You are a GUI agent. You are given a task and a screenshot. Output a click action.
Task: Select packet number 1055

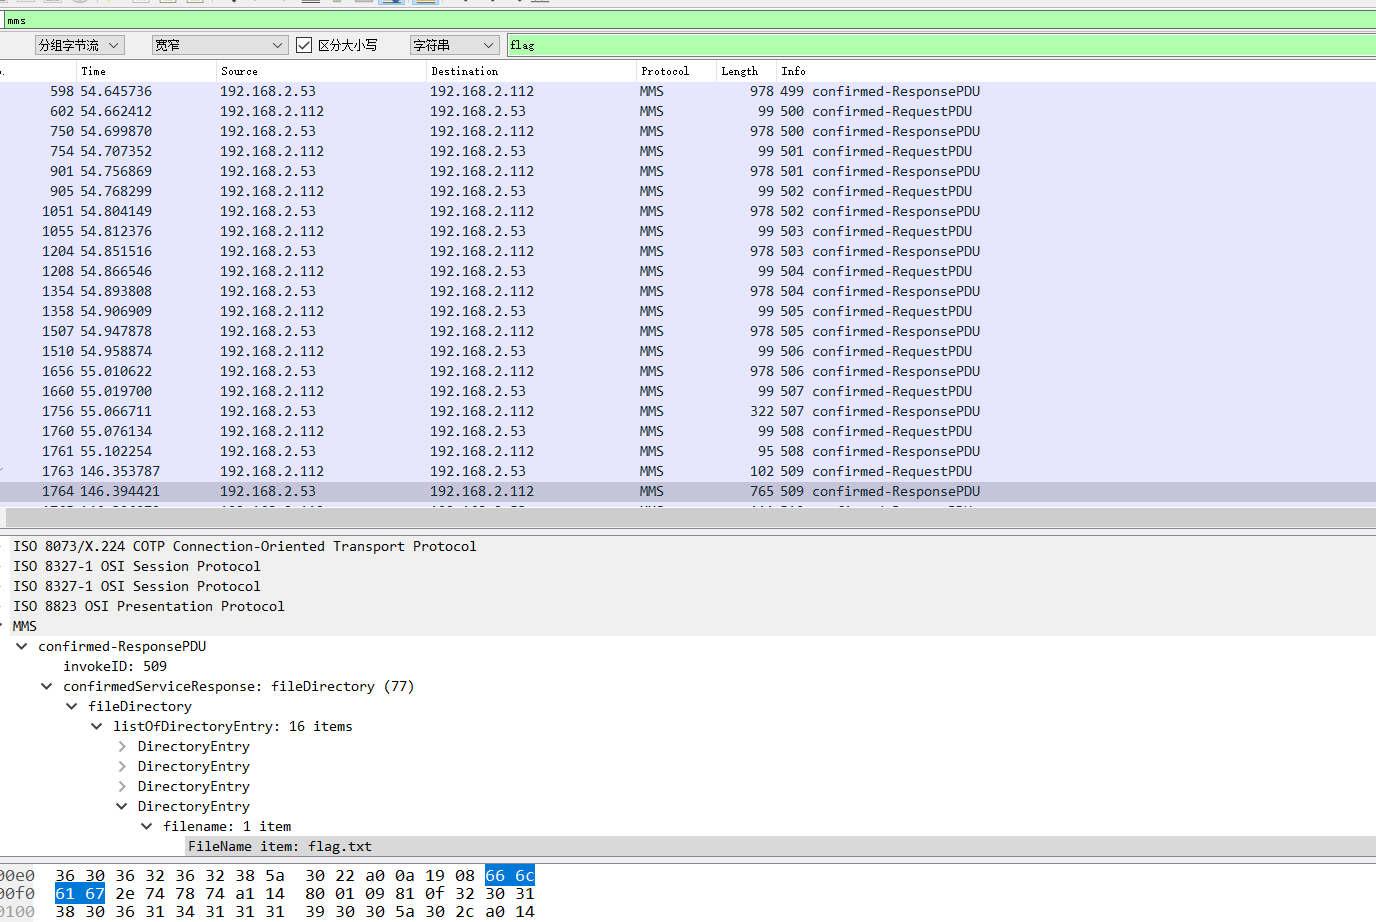pyautogui.click(x=688, y=231)
